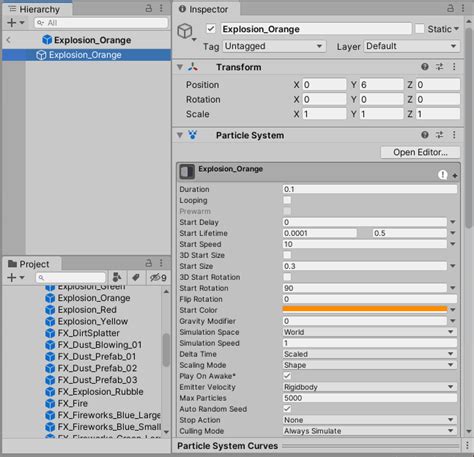Toggle hidden packages visibility icon showing 9
The height and width of the screenshot is (457, 474).
click(x=158, y=277)
